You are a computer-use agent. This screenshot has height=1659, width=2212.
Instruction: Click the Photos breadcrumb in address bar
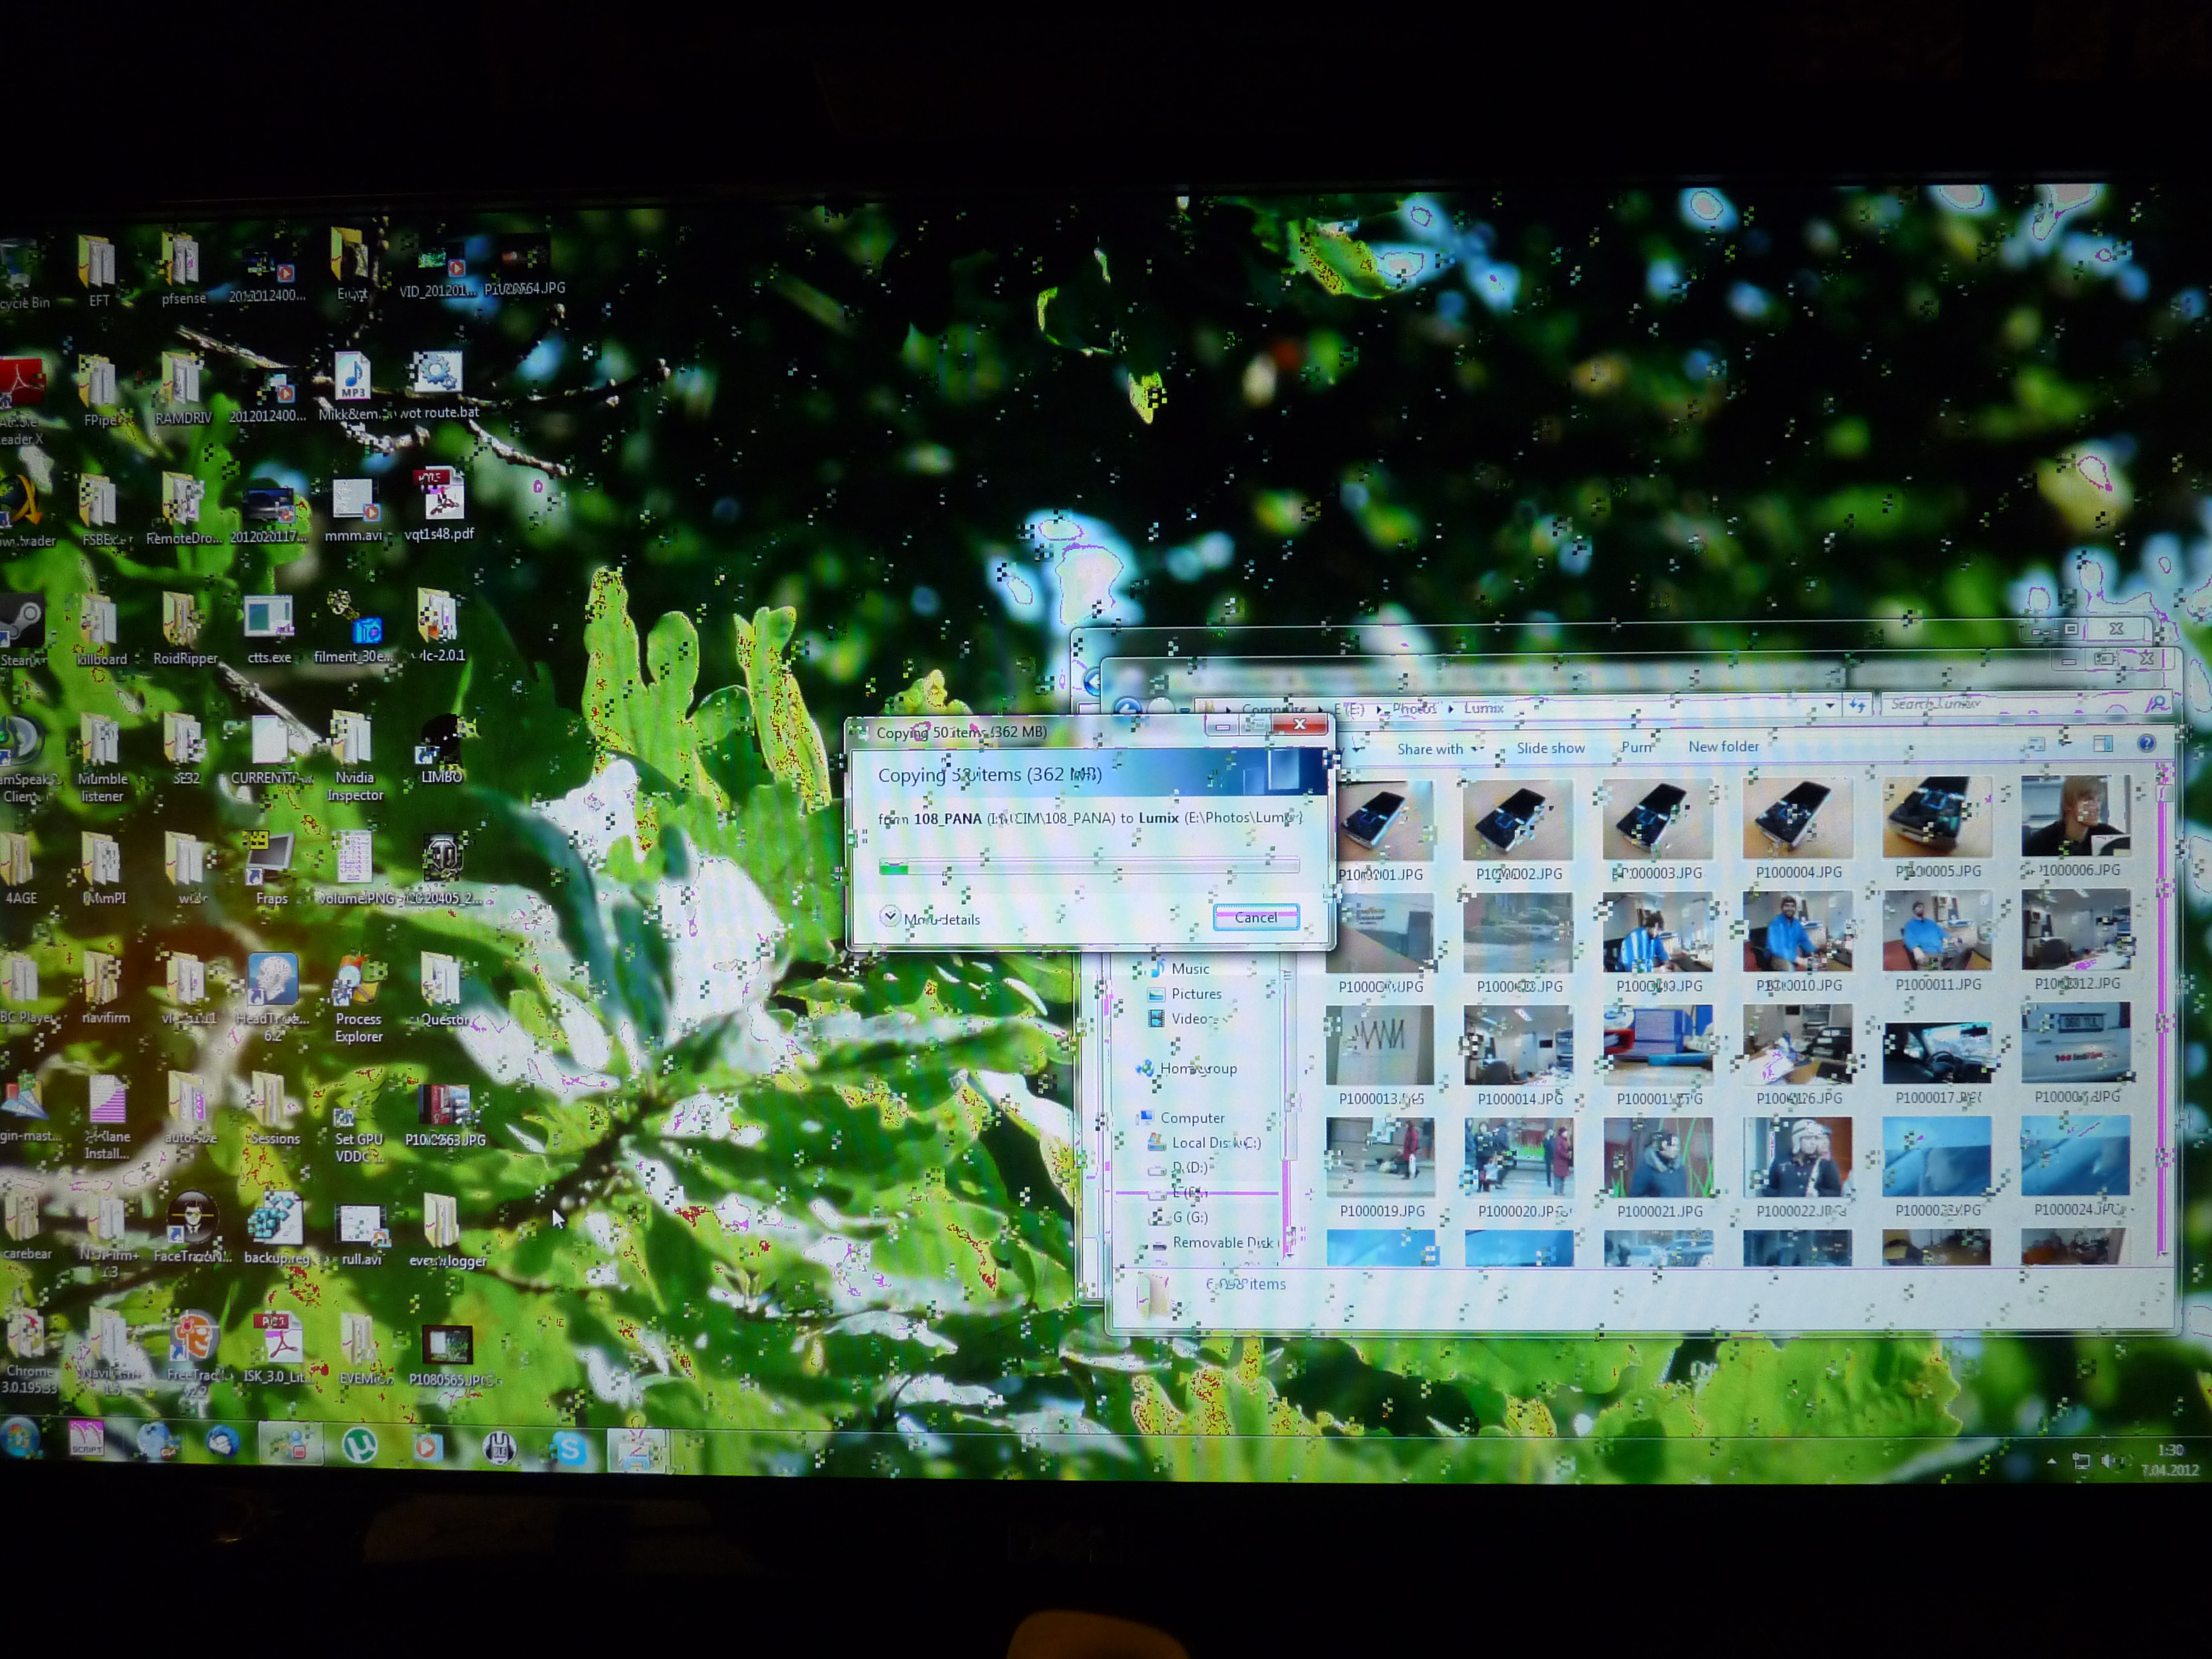pyautogui.click(x=1414, y=708)
